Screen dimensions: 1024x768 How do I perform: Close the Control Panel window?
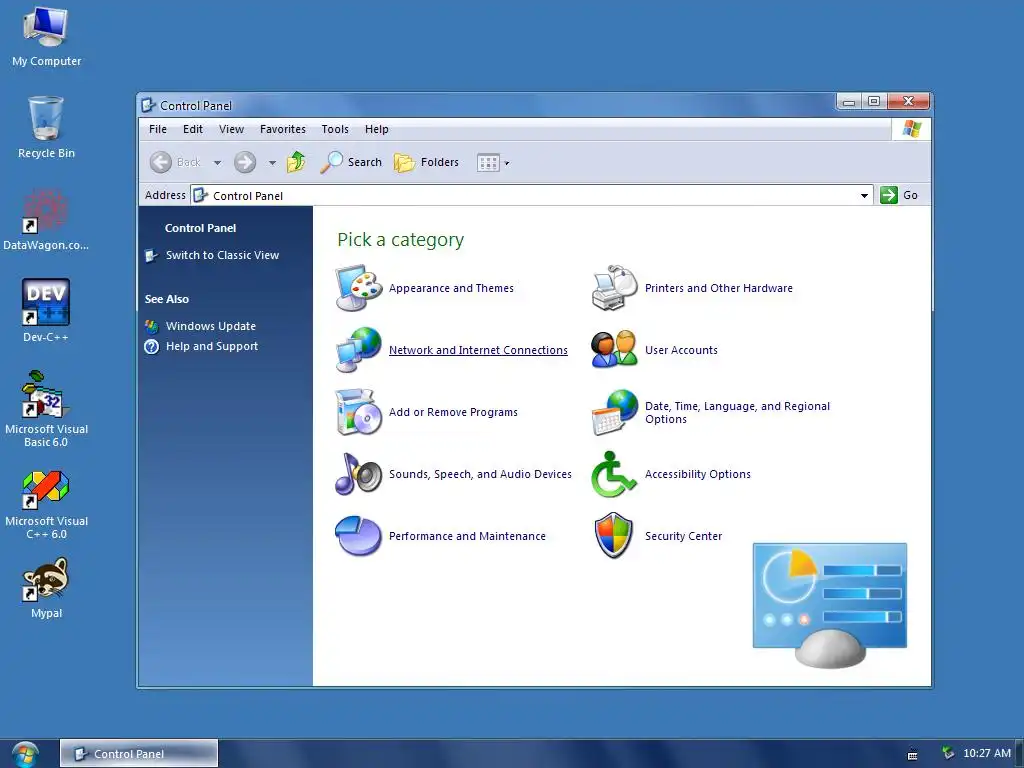tap(908, 101)
